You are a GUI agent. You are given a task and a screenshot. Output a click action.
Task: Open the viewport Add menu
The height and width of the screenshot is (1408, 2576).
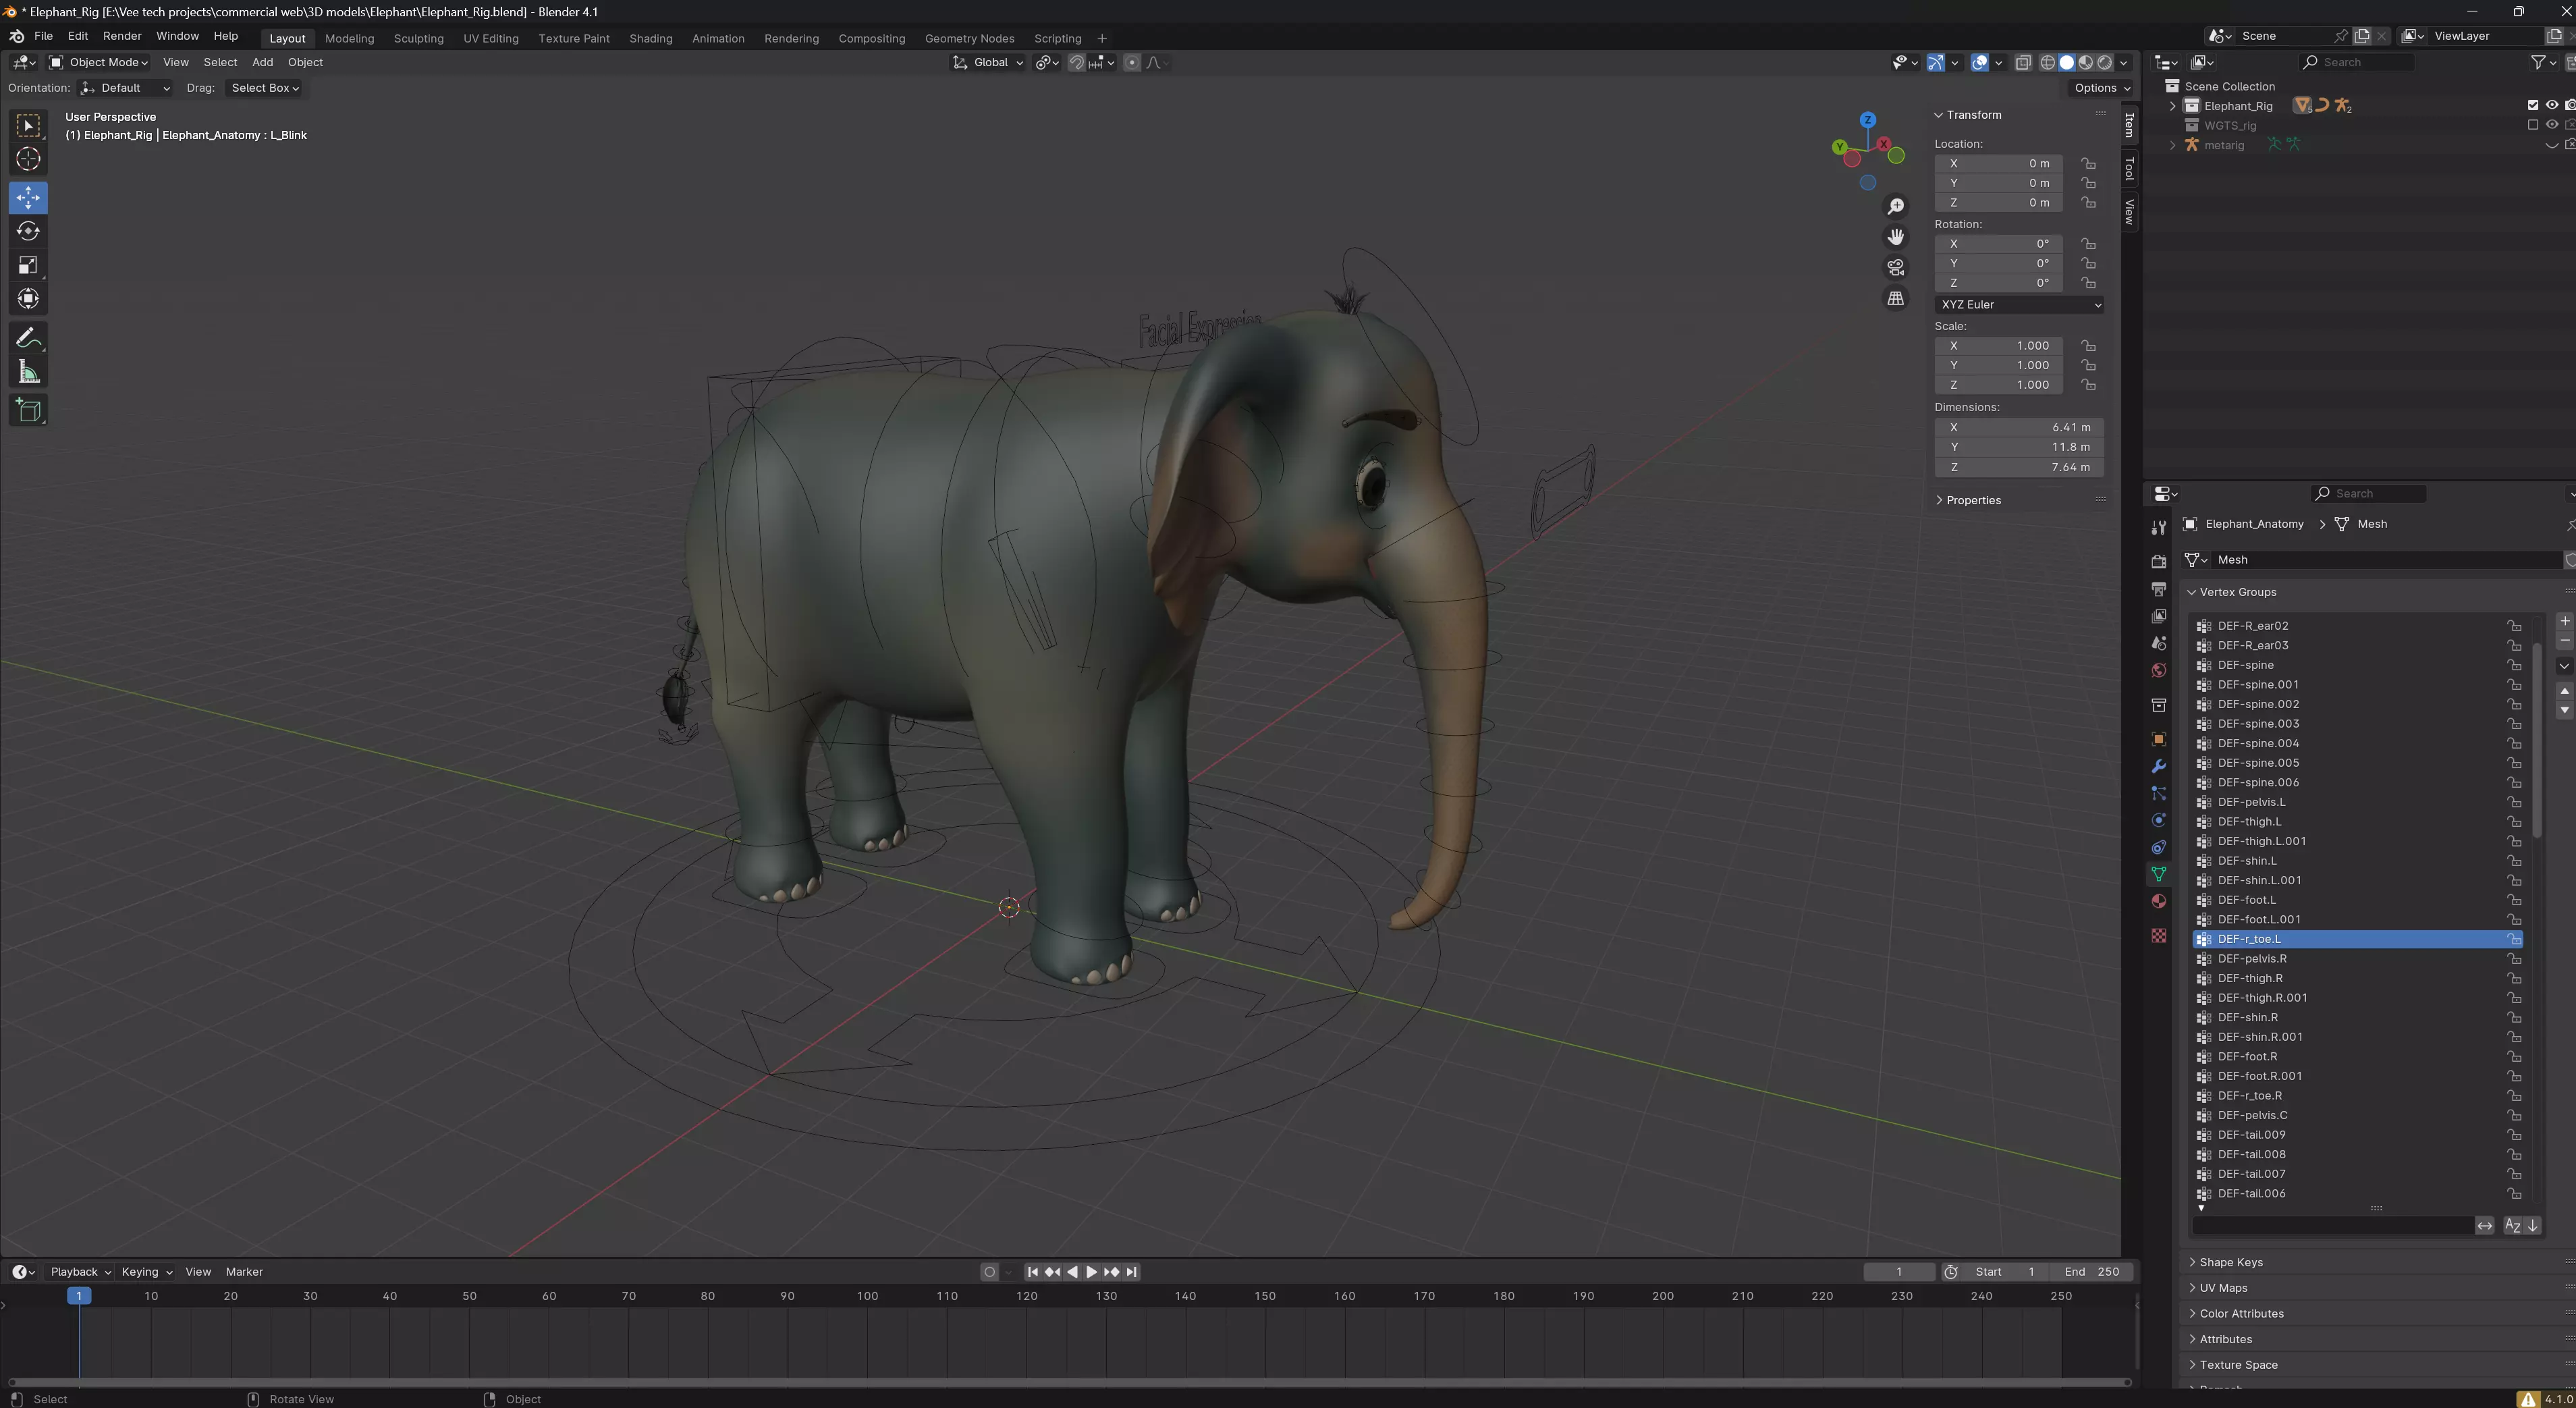click(262, 62)
